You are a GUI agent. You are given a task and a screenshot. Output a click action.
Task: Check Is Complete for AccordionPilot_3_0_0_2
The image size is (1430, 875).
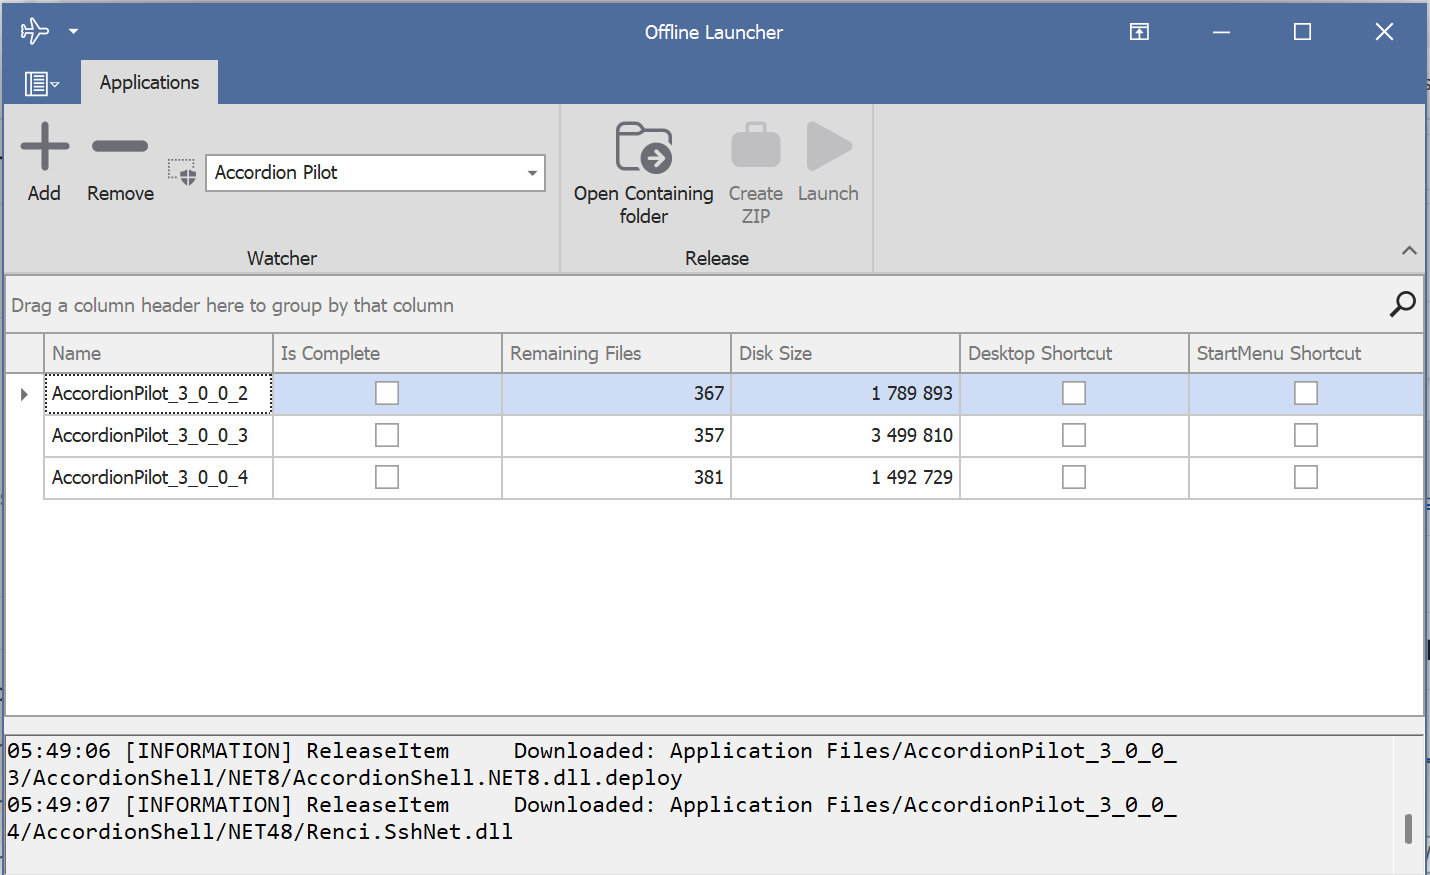pyautogui.click(x=387, y=393)
